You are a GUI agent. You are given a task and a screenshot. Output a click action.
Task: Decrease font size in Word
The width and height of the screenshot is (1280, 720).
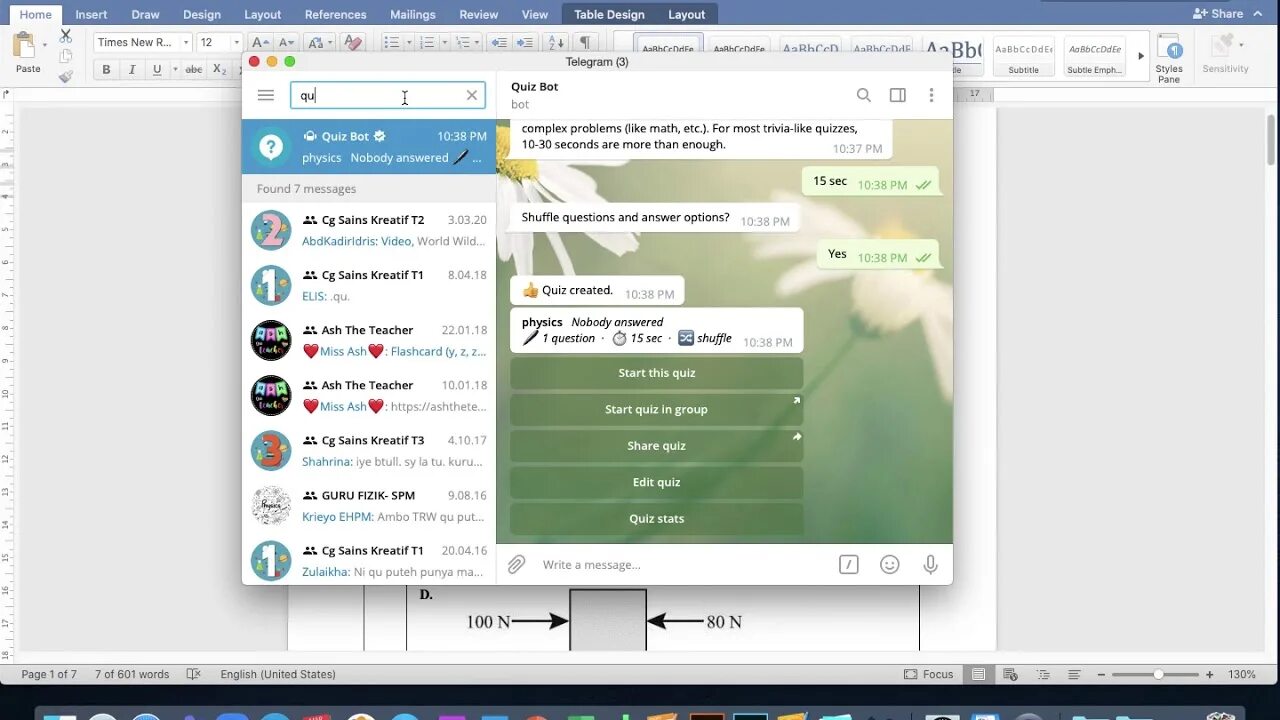286,42
